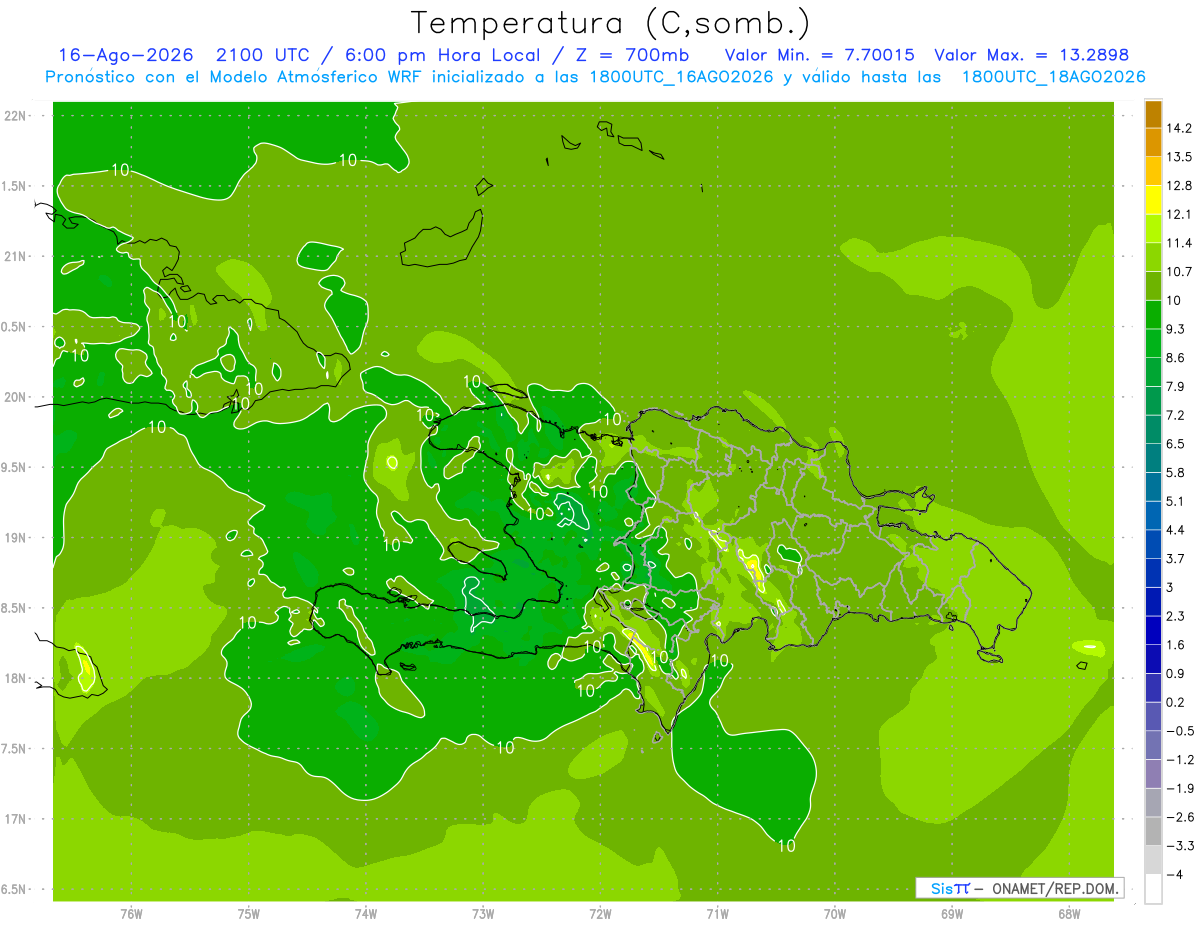
Task: Click the '70W' longitude axis label
Action: click(x=834, y=913)
